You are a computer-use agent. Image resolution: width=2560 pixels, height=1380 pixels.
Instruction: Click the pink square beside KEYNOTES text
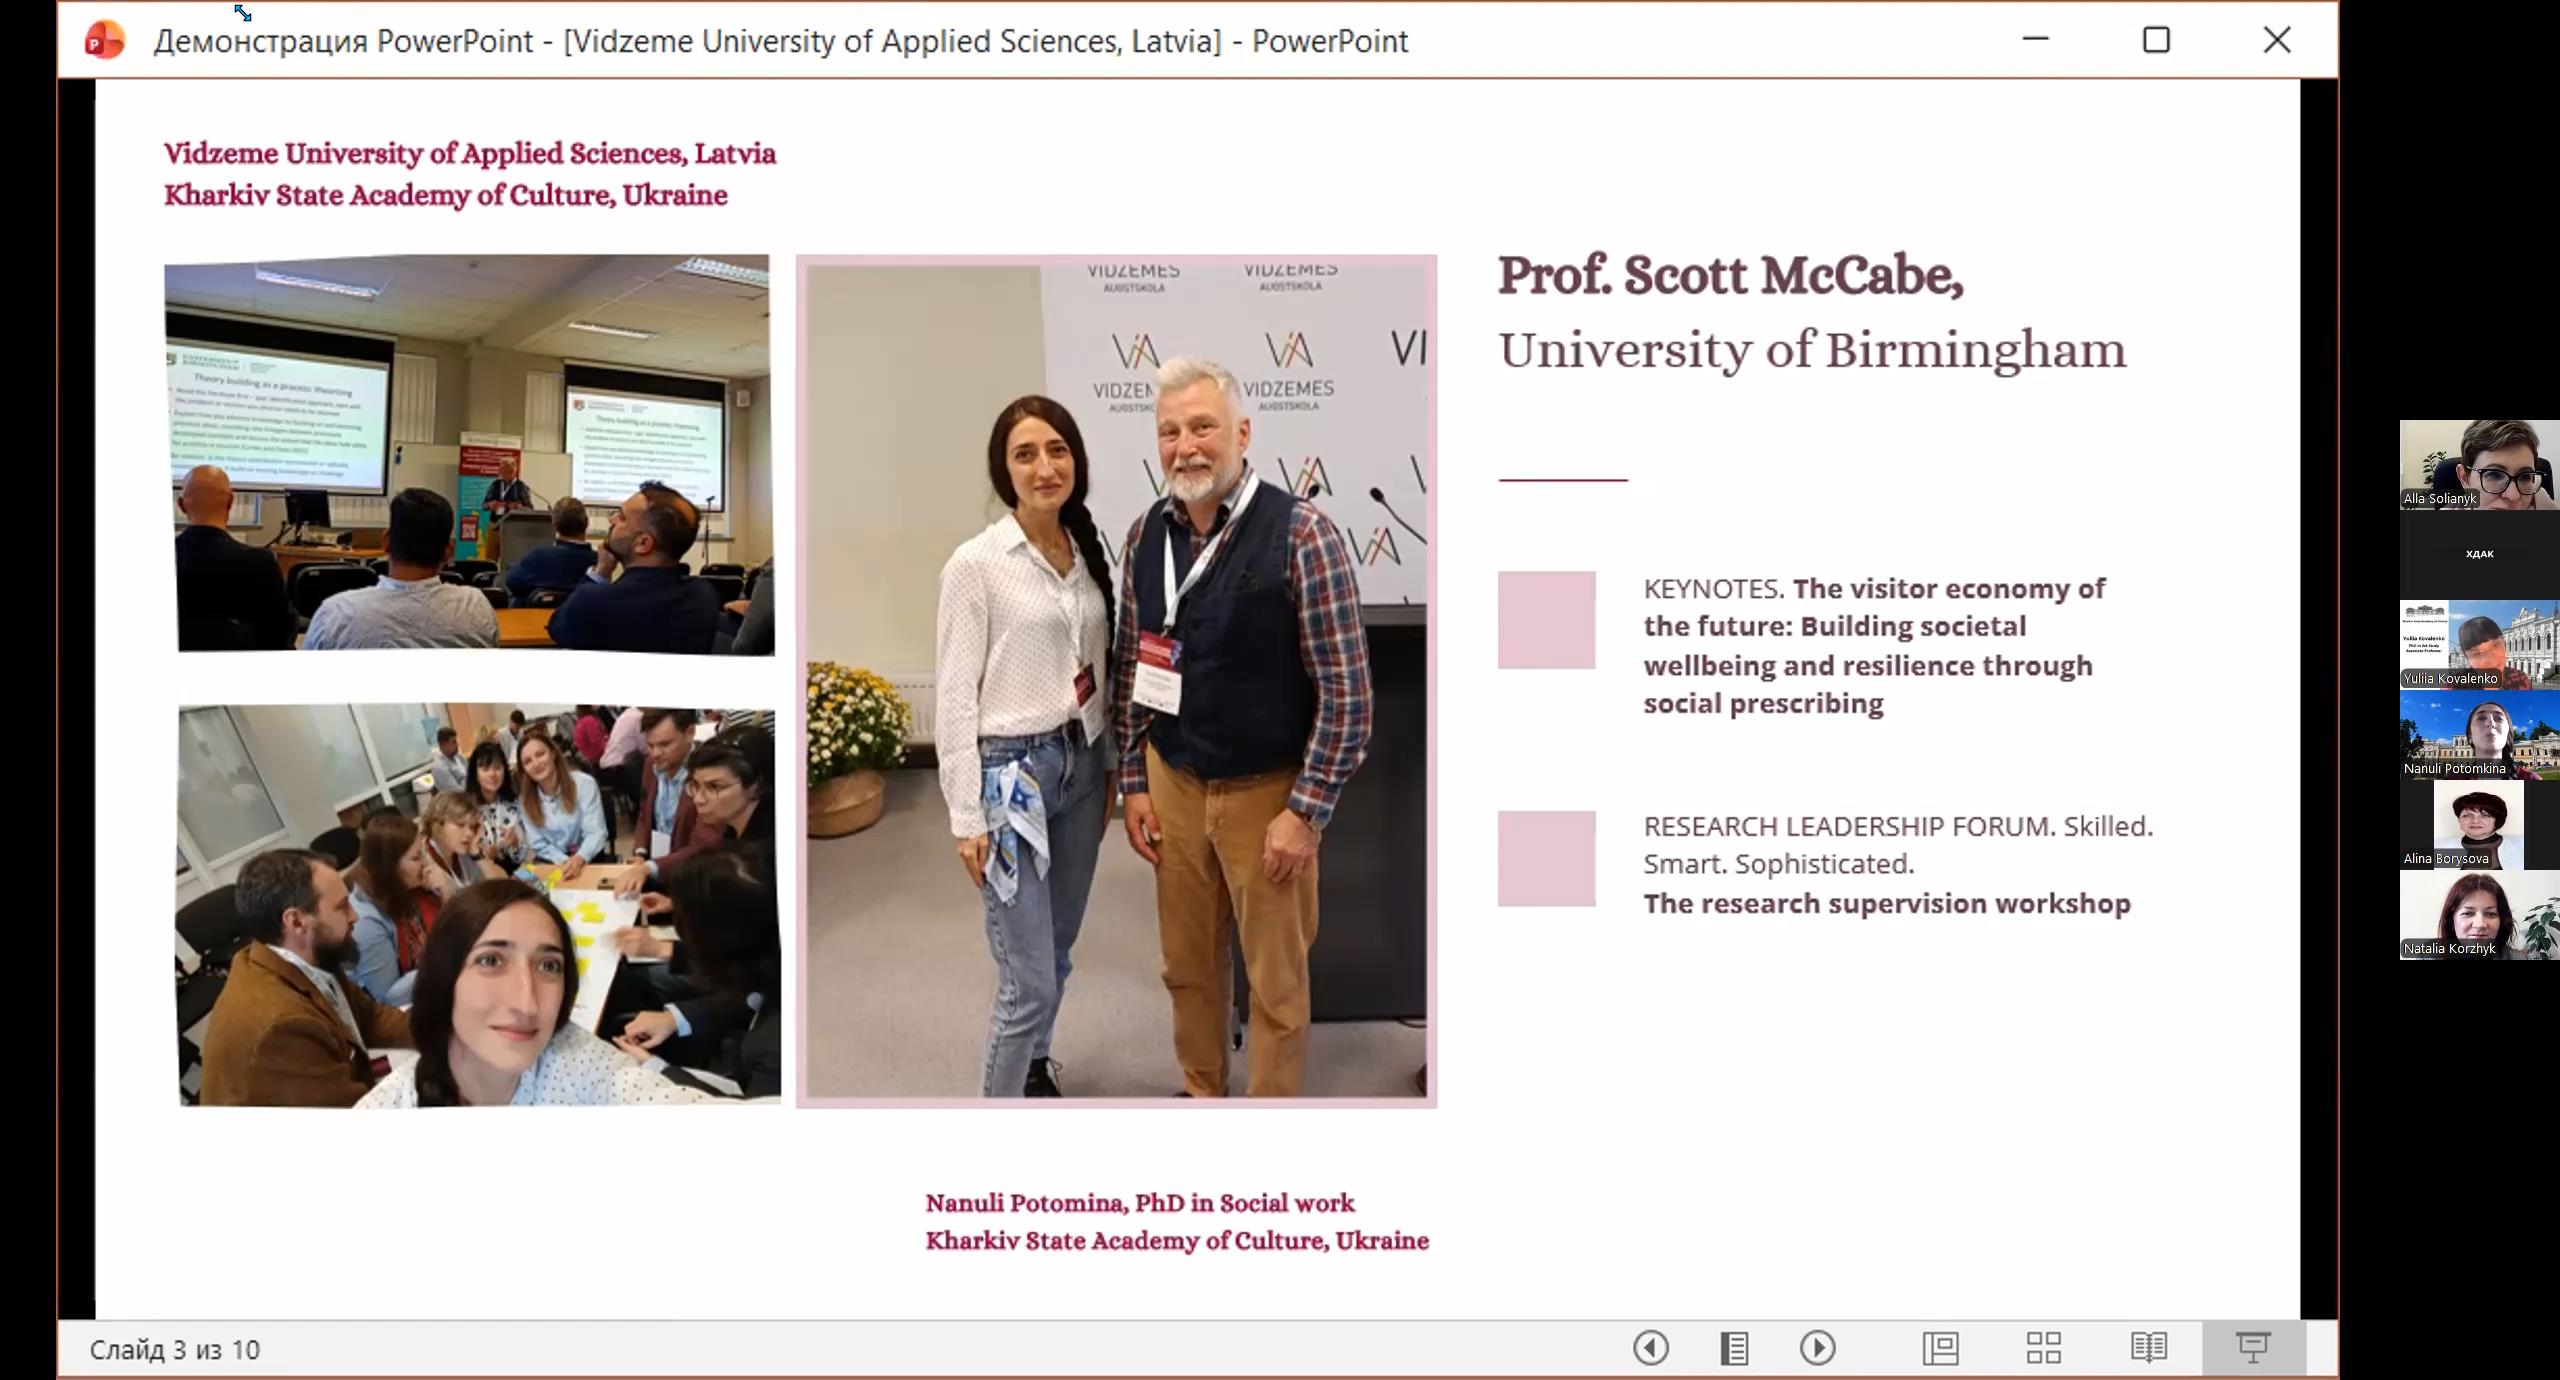click(x=1546, y=620)
